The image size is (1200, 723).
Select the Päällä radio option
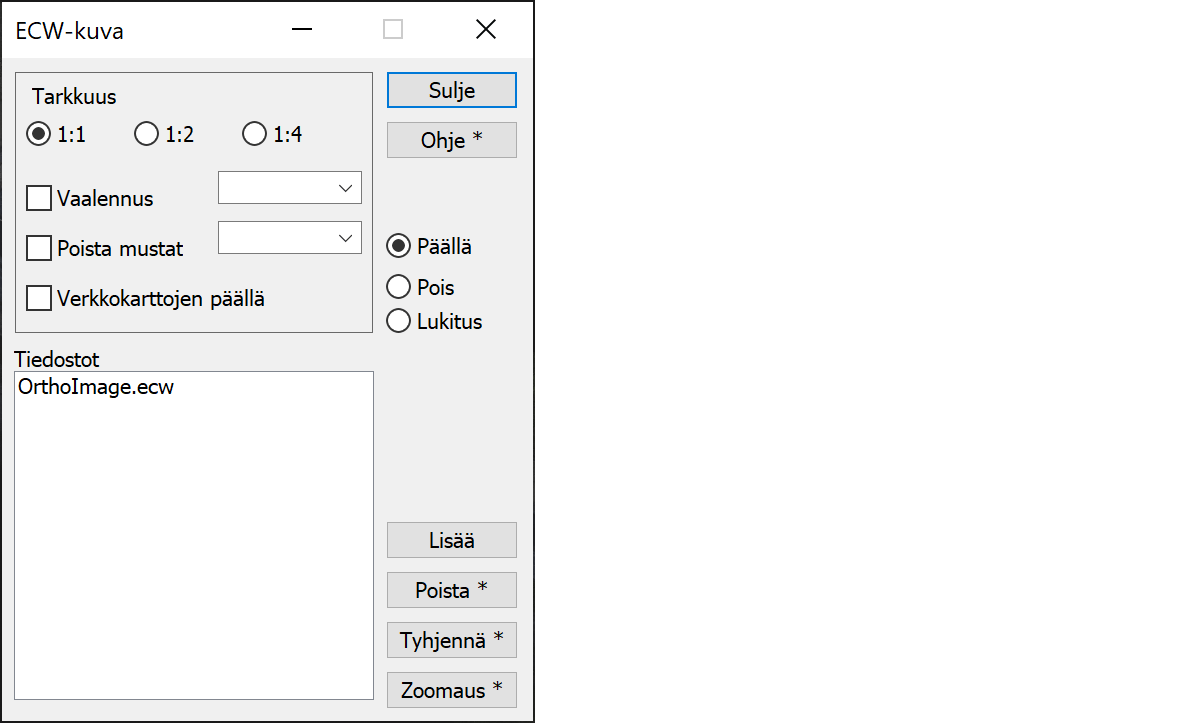click(x=399, y=246)
